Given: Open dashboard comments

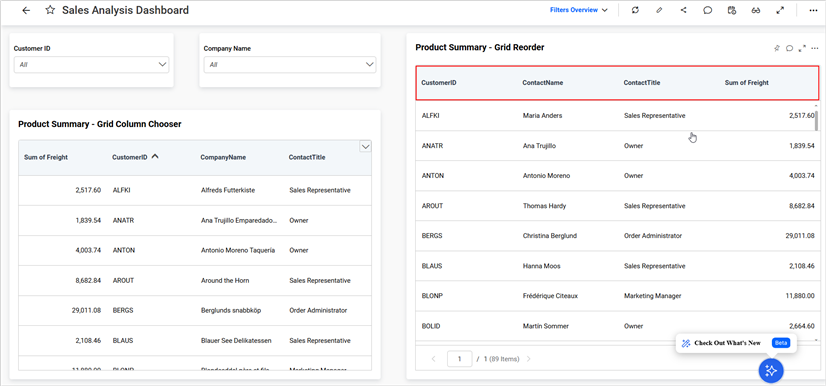Looking at the screenshot, I should (x=707, y=10).
